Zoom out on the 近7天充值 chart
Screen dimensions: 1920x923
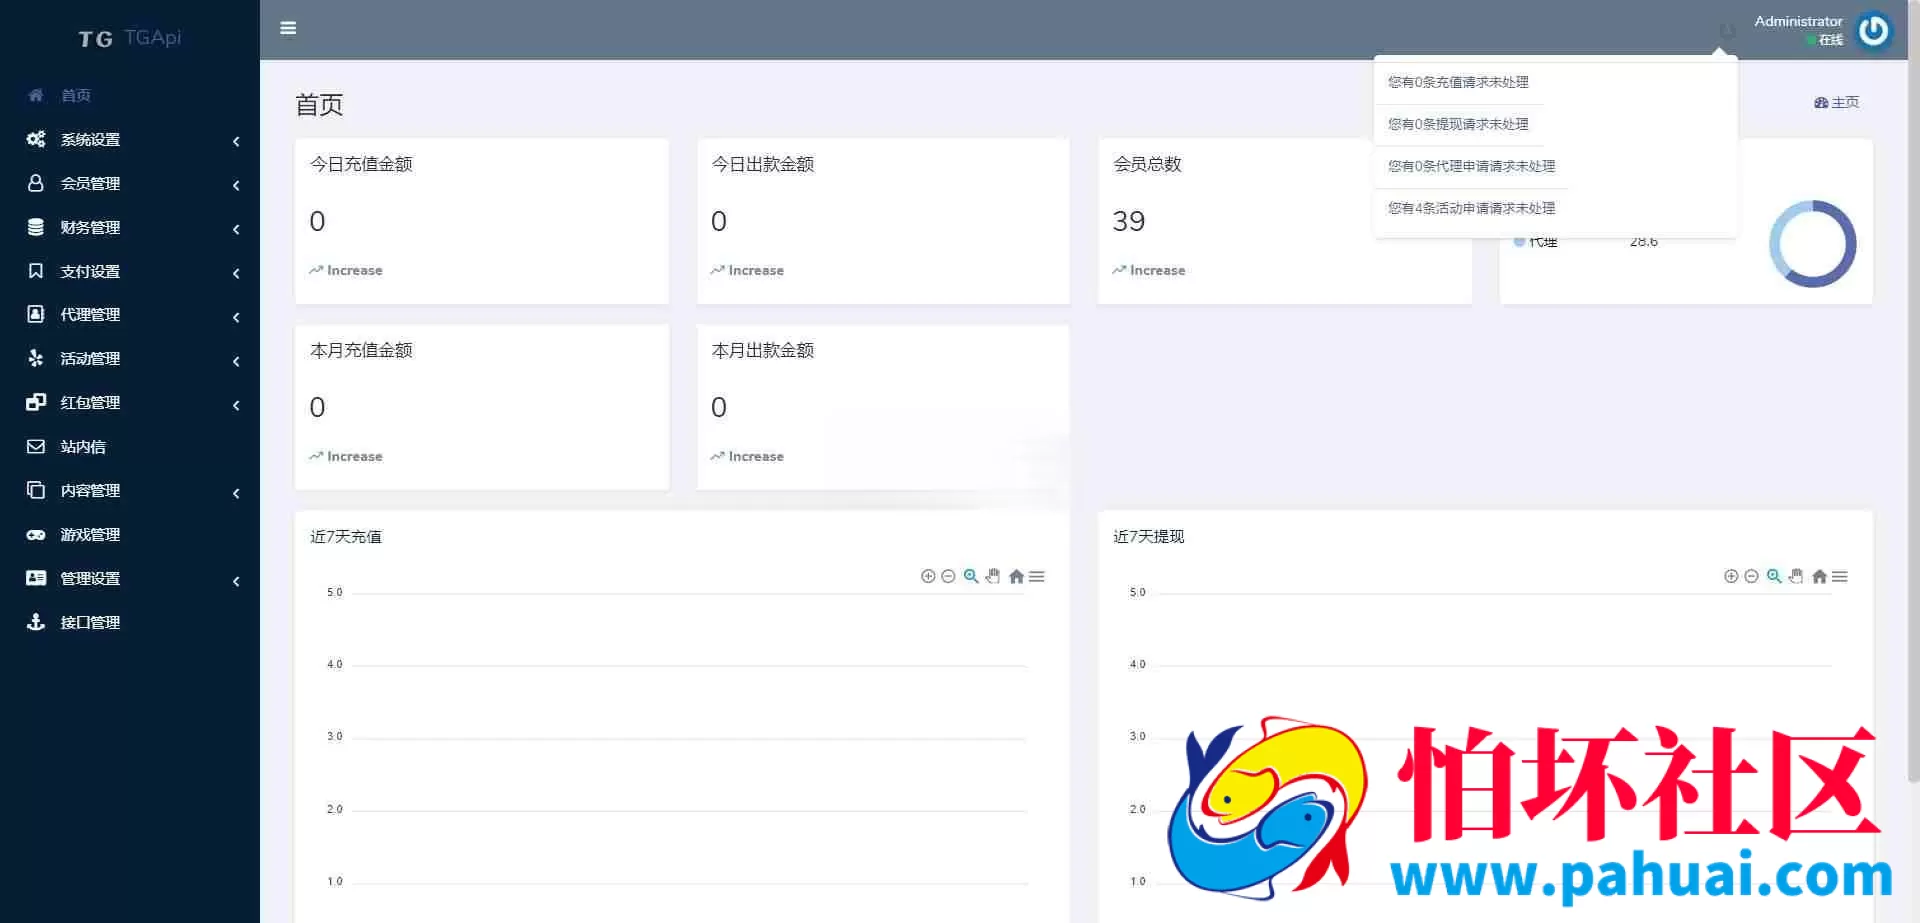[948, 576]
